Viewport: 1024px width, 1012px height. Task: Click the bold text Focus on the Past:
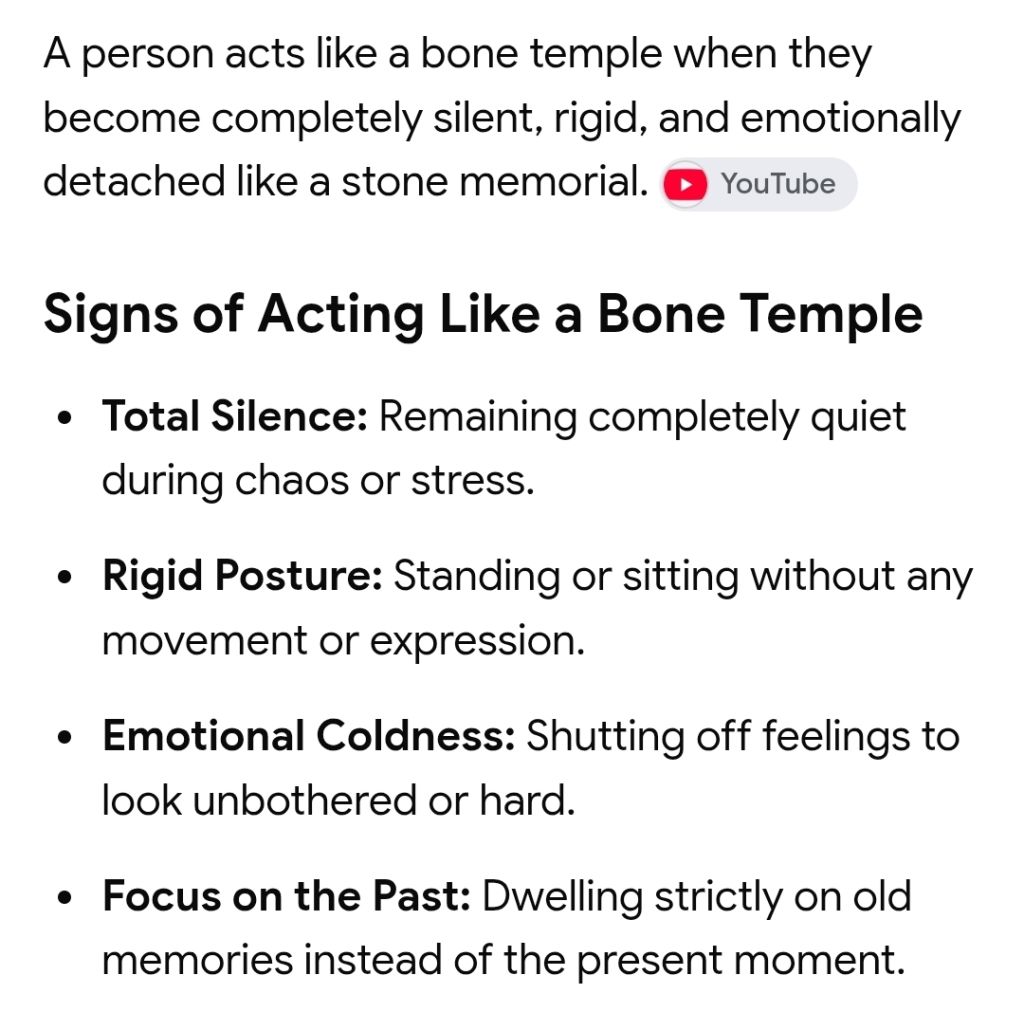point(287,896)
